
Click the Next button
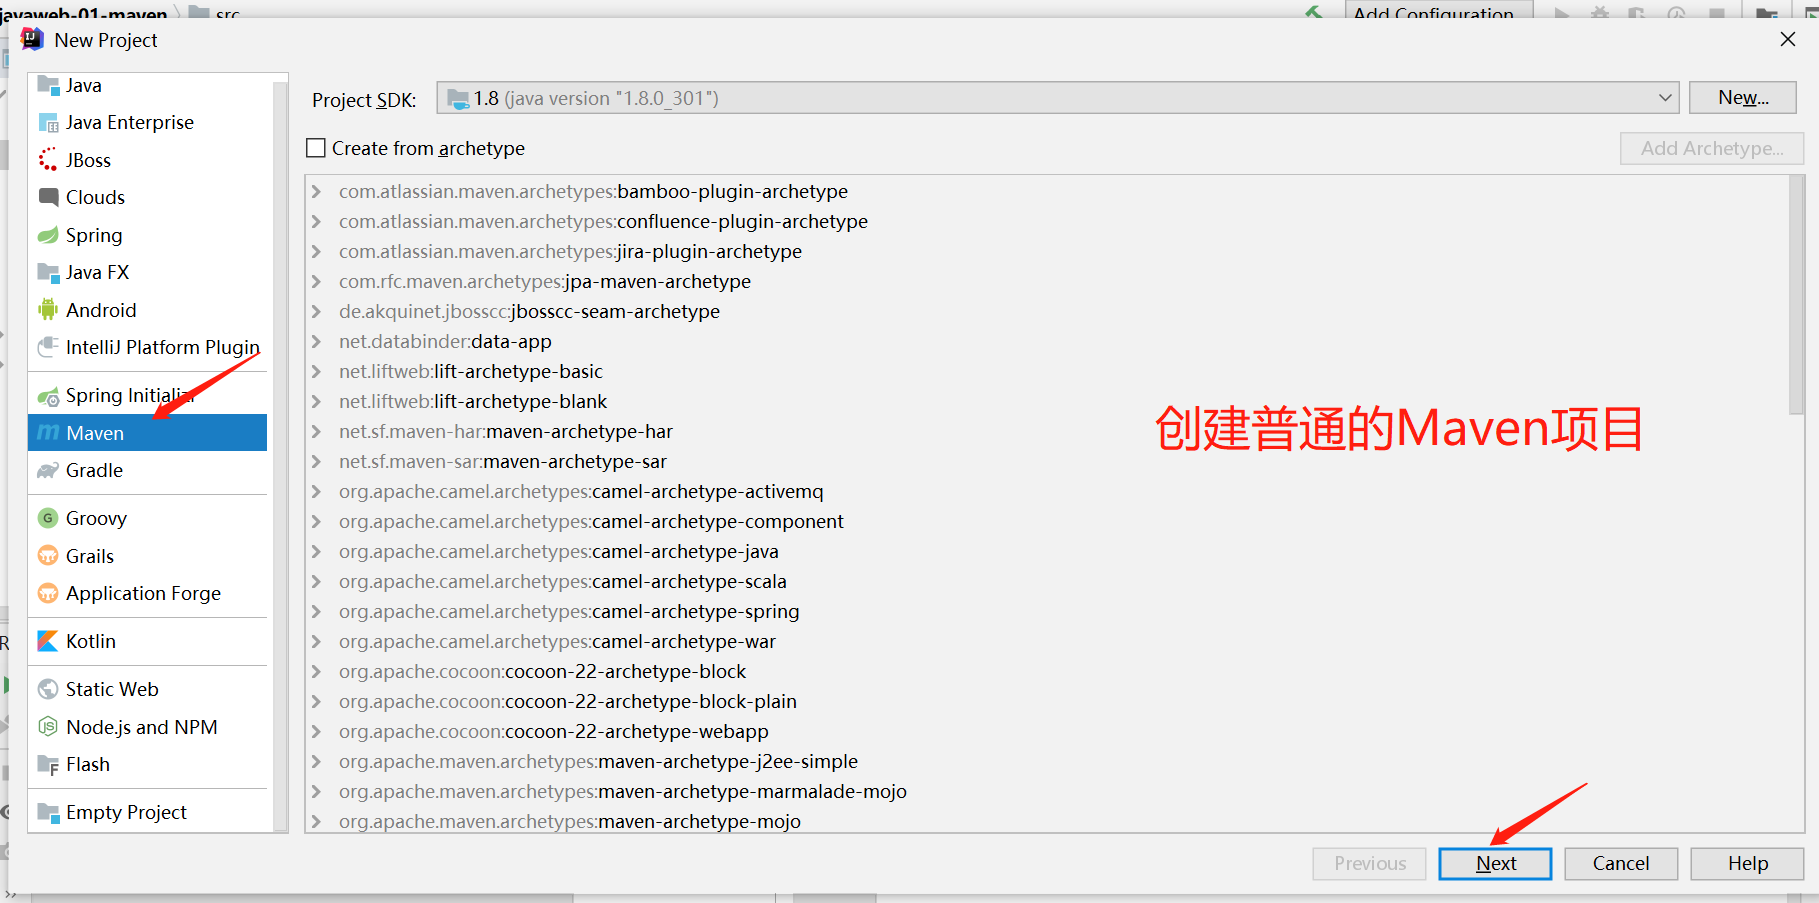pos(1495,864)
